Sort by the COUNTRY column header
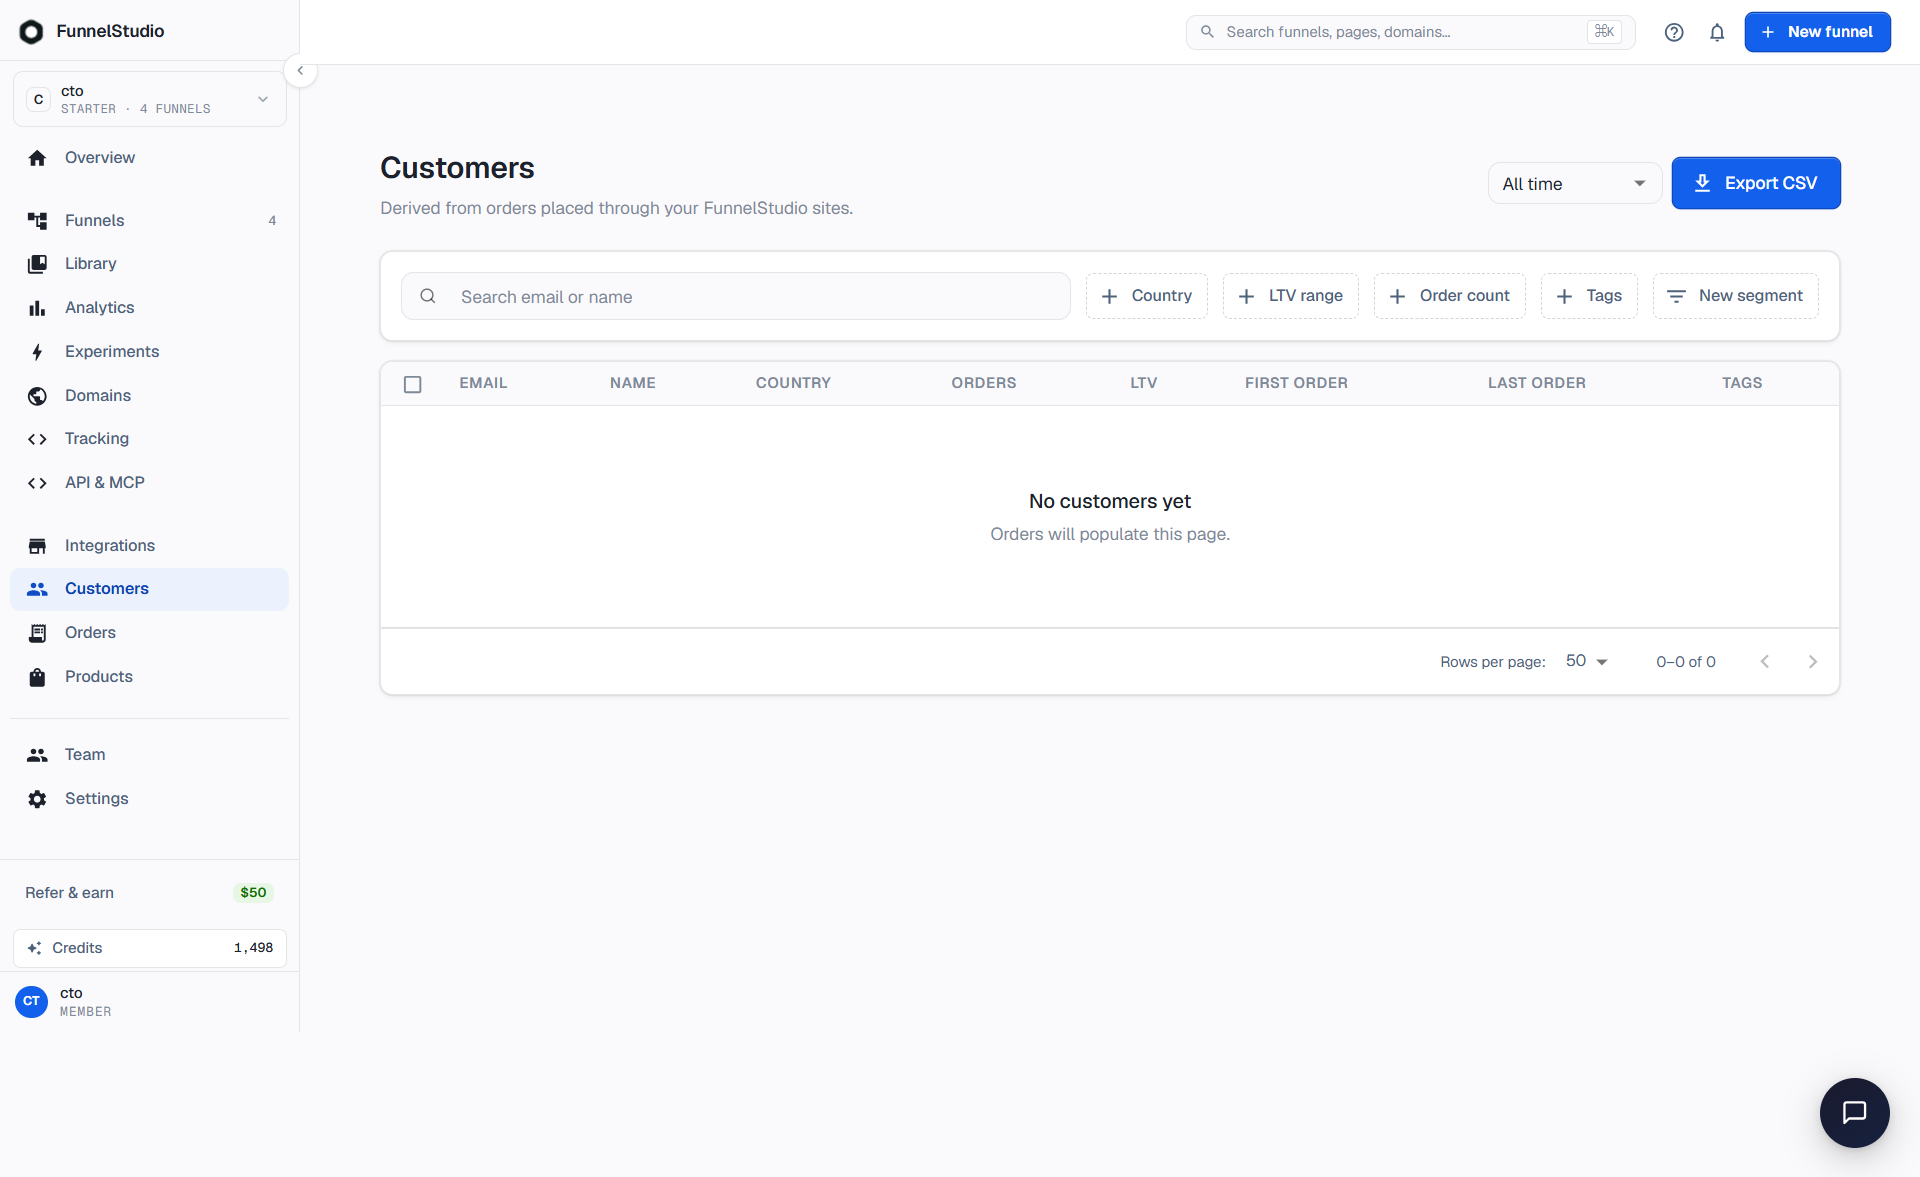This screenshot has width=1920, height=1177. [x=793, y=383]
